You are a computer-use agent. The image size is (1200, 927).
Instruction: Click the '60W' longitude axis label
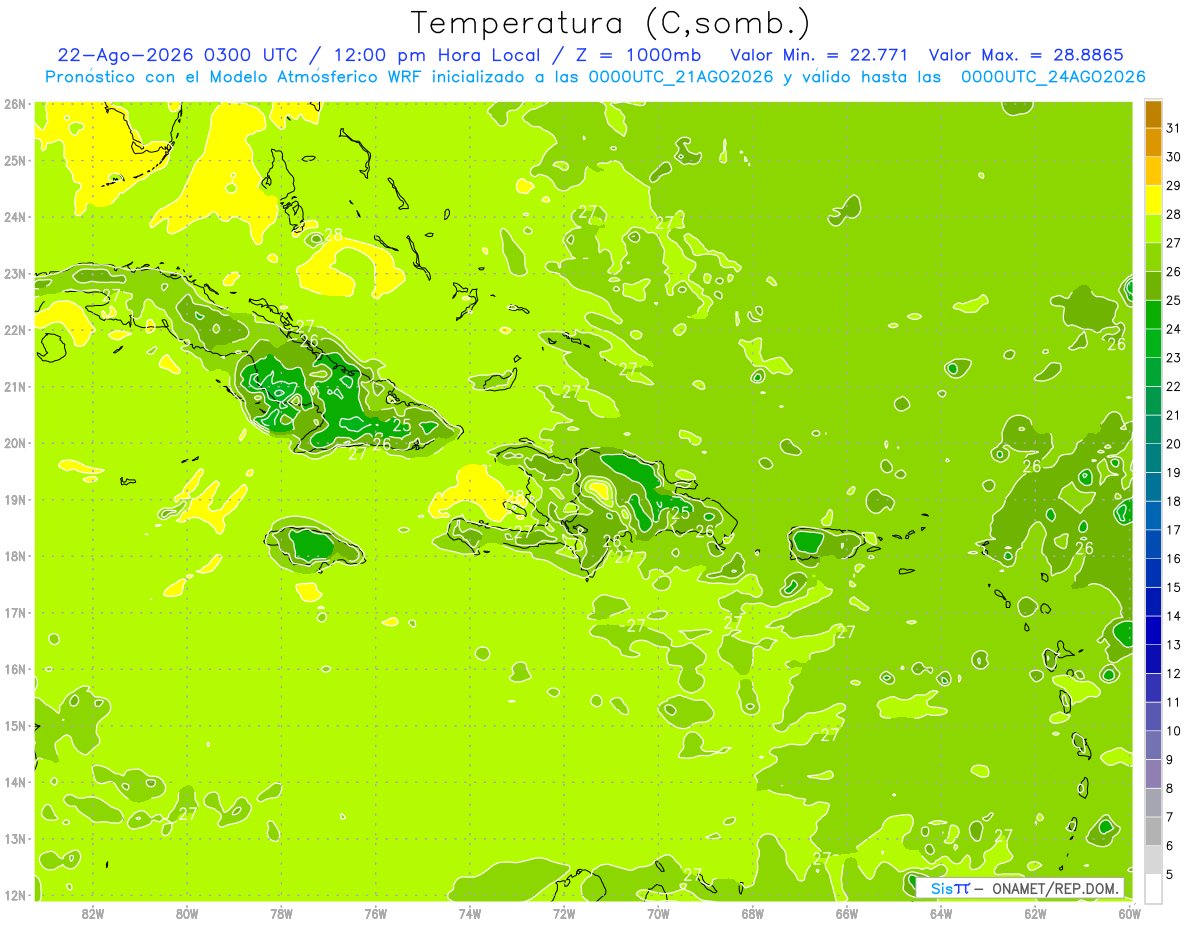pyautogui.click(x=1130, y=913)
